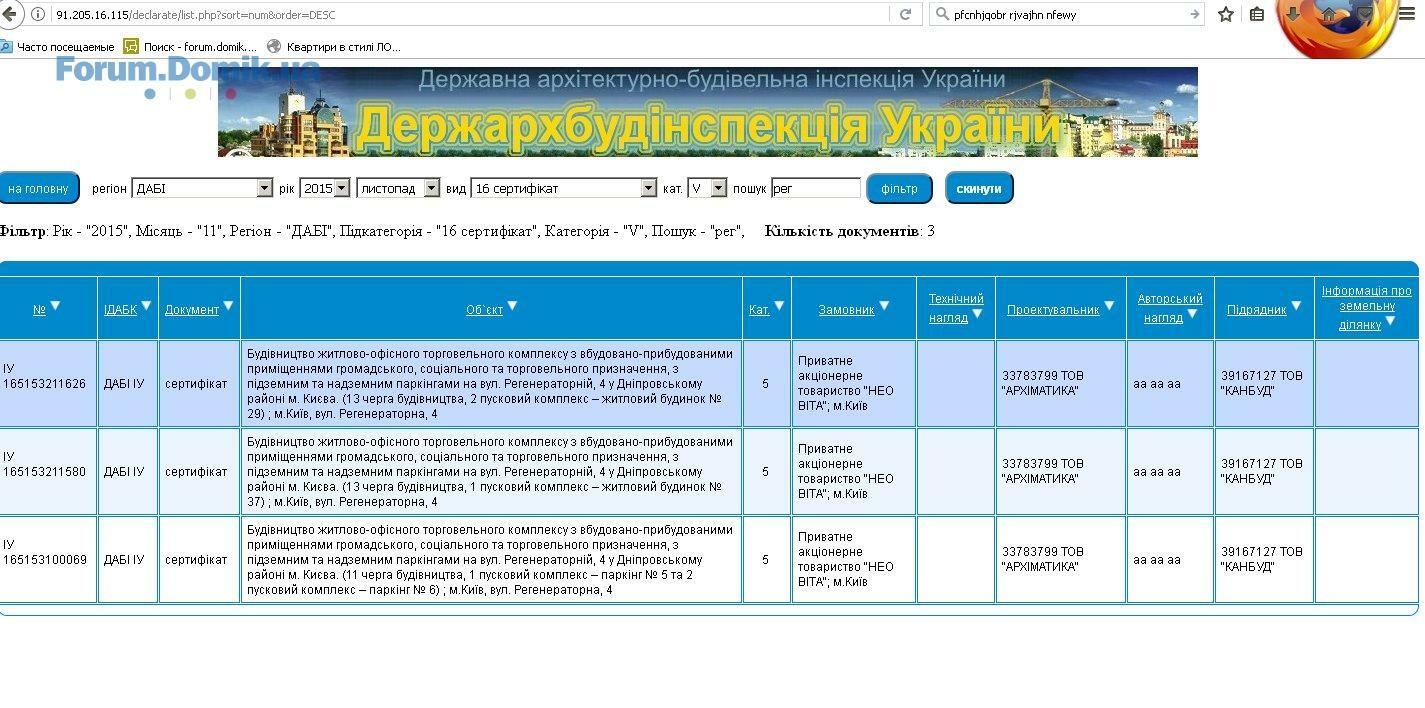Apply the filter with the фільтр button
The image size is (1425, 708).
[x=899, y=188]
